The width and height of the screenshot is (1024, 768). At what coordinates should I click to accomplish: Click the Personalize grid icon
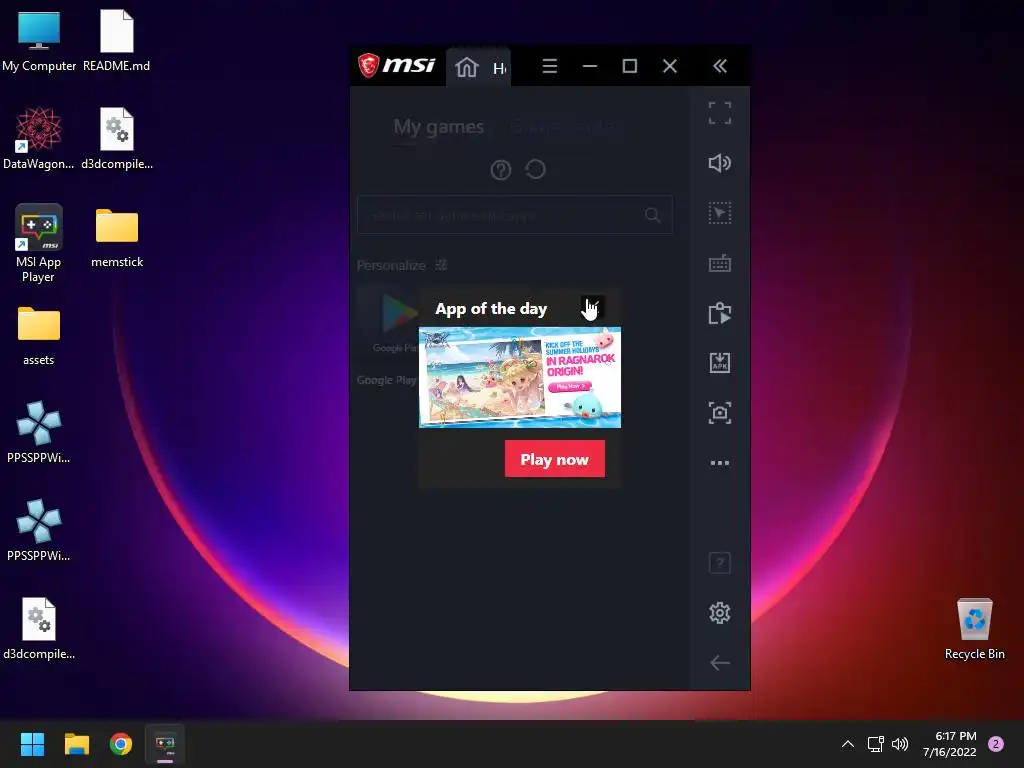441,265
